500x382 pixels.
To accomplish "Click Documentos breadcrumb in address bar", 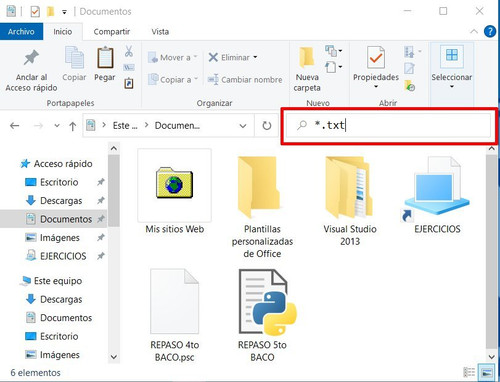I will tap(177, 126).
